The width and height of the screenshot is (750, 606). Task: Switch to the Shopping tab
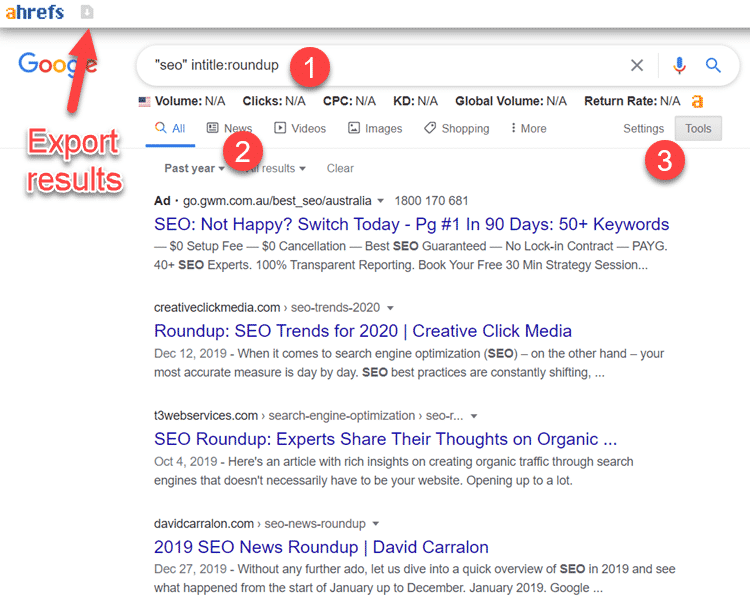[x=457, y=128]
